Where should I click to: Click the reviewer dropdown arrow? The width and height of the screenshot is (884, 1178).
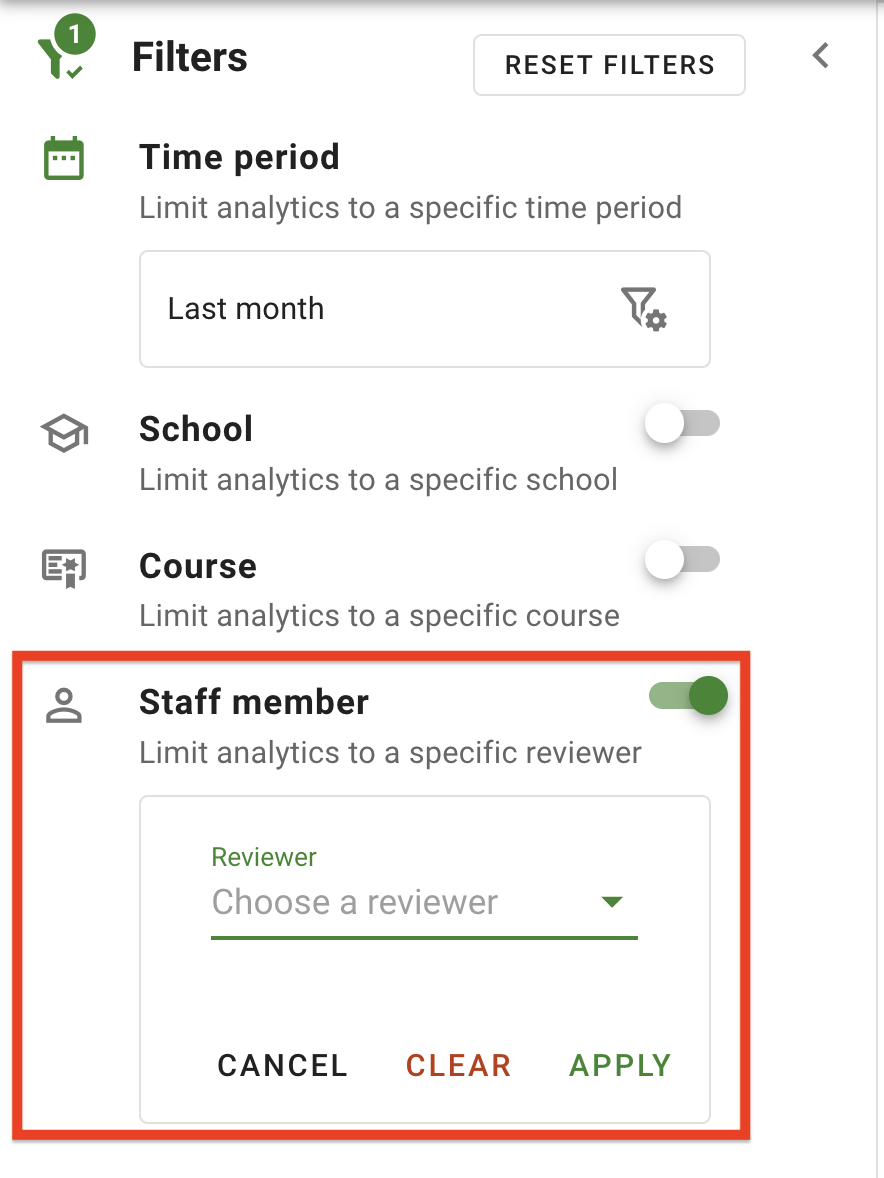(612, 903)
